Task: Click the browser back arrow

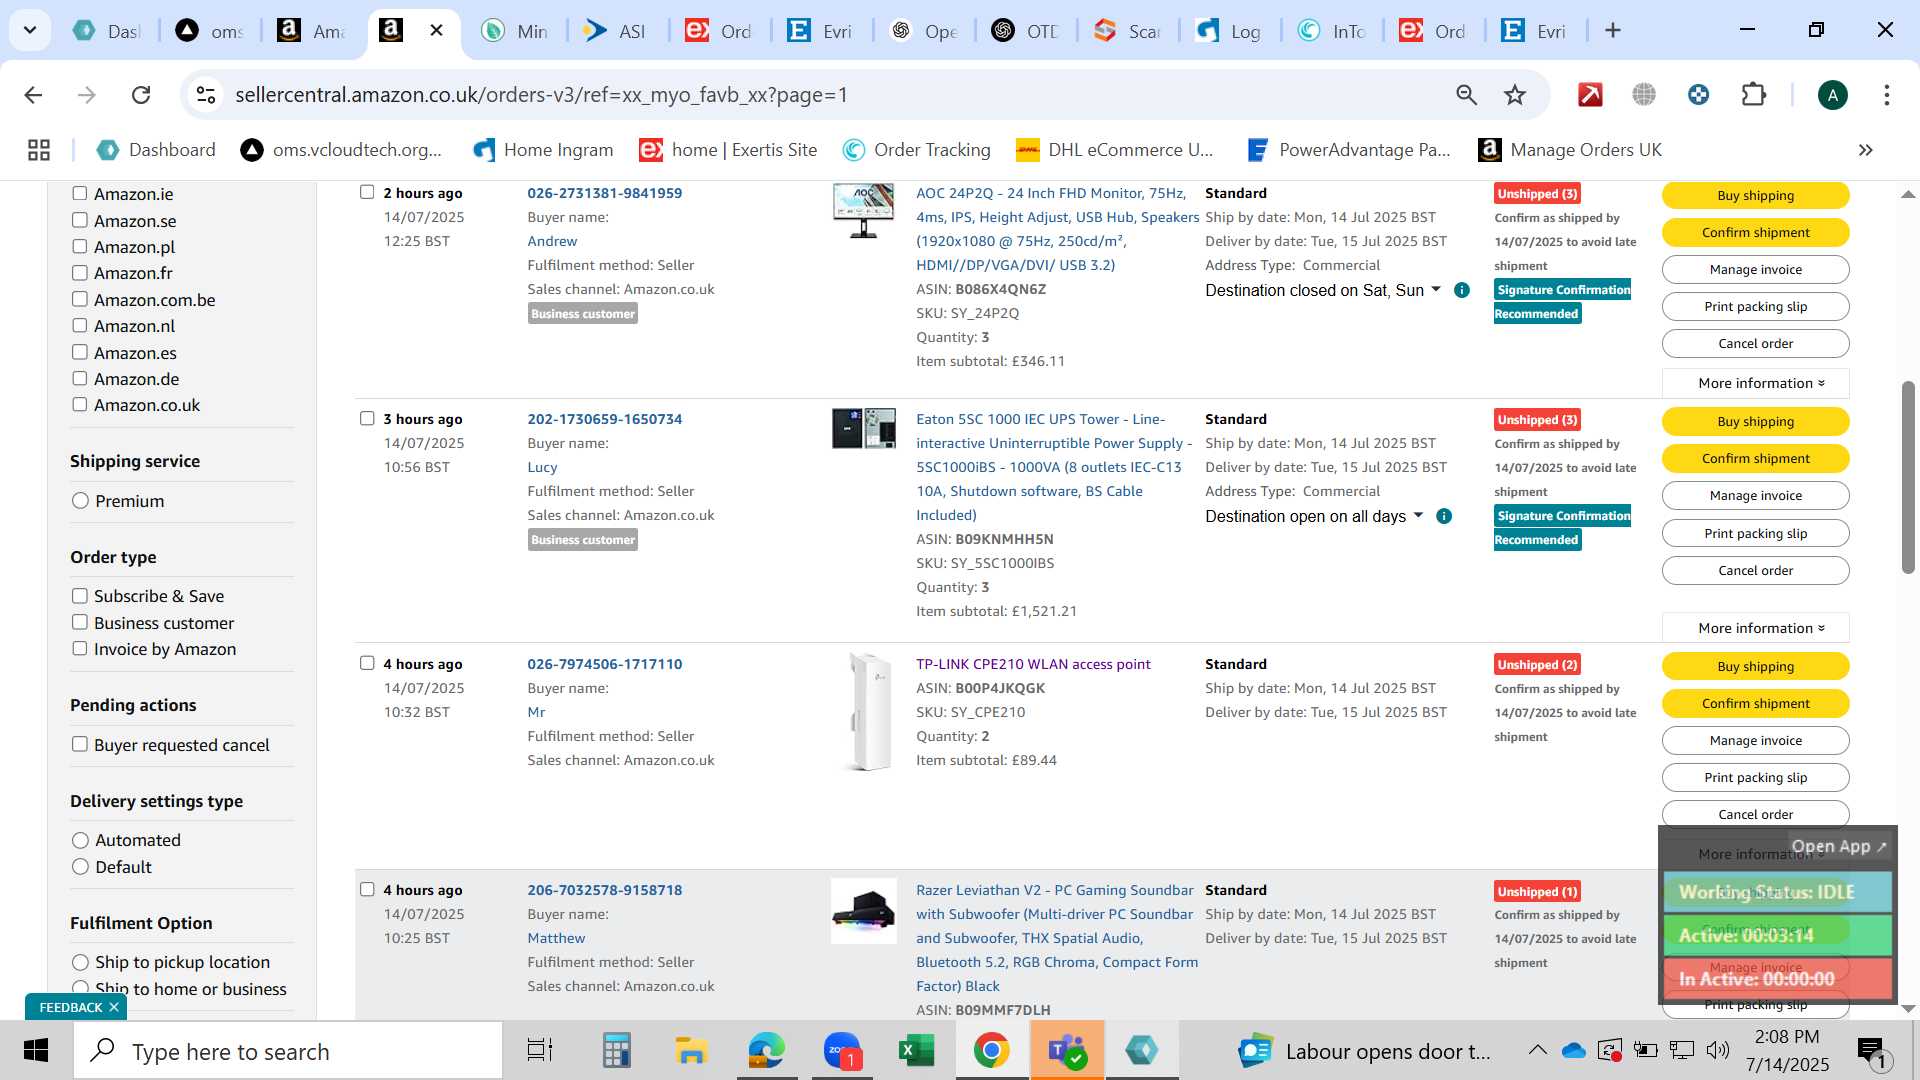Action: click(33, 95)
